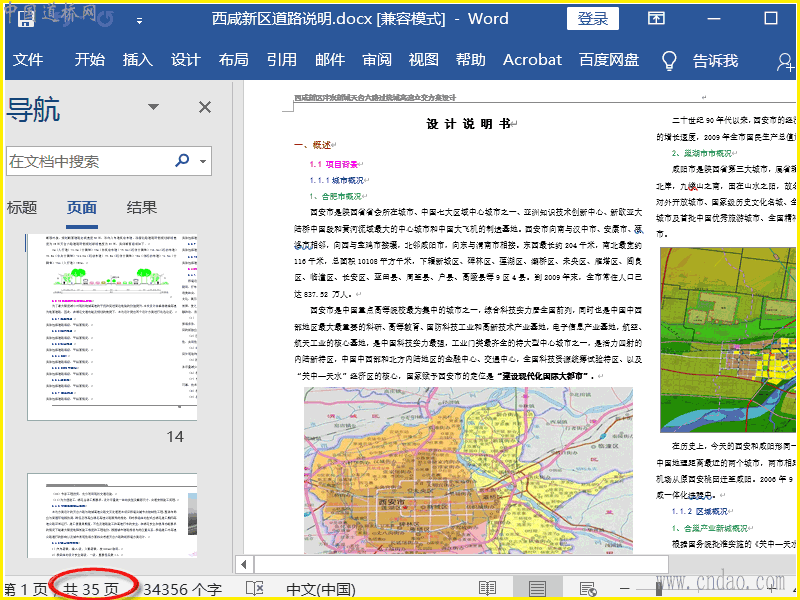Viewport: 800px width, 600px height.
Task: Click the search magnifier icon in navigation pane
Action: [183, 161]
